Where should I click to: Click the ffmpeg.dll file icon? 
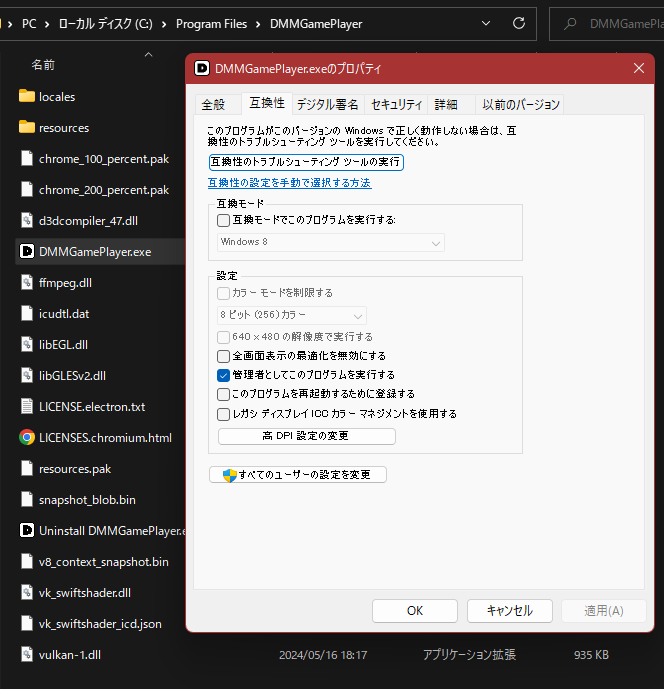click(x=27, y=282)
